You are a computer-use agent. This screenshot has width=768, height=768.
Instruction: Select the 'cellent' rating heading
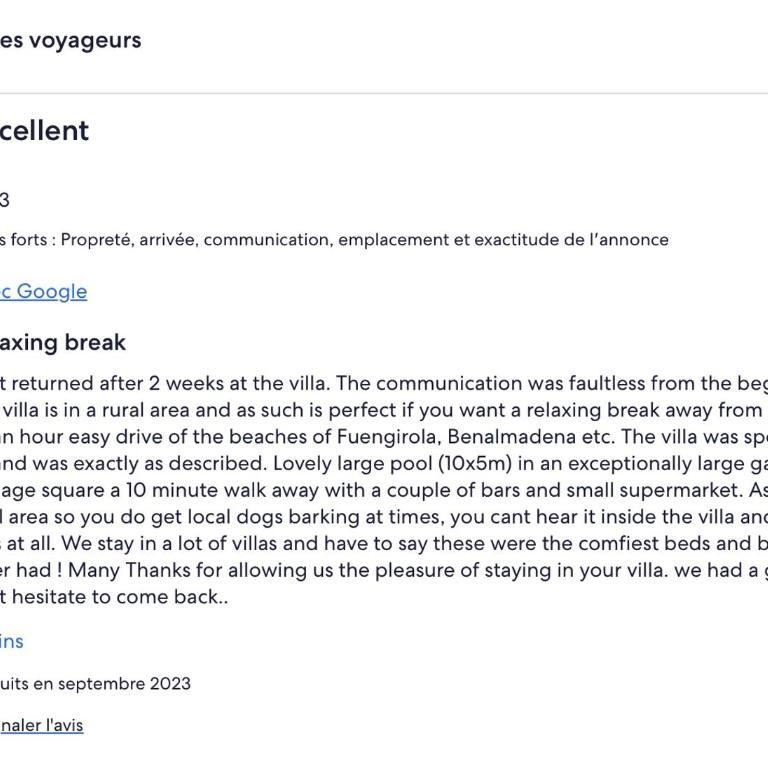pyautogui.click(x=44, y=131)
